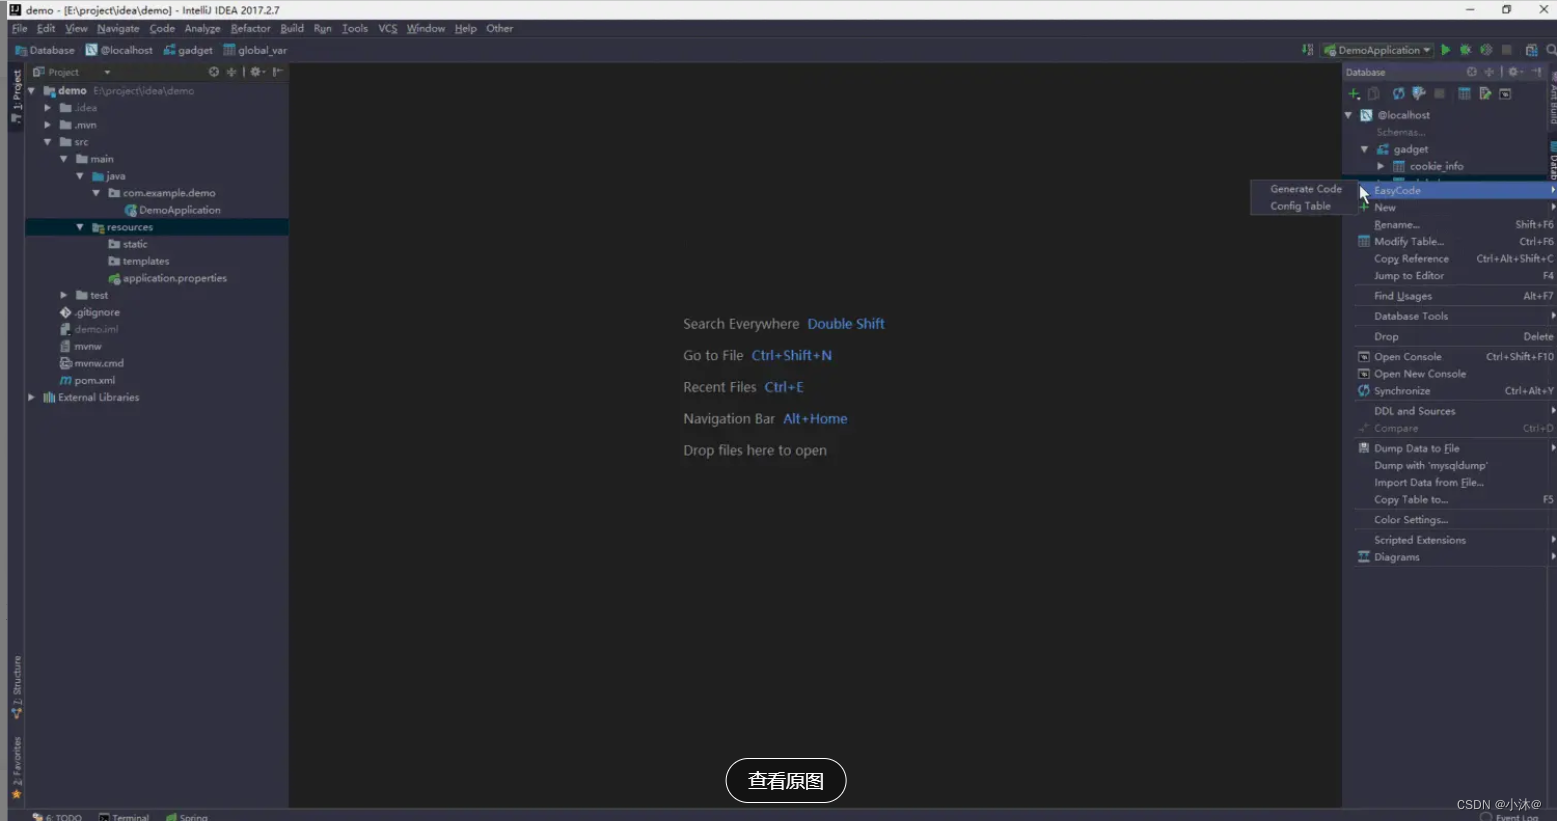The height and width of the screenshot is (821, 1557).
Task: Expand the cookie_info table node
Action: click(x=1381, y=166)
